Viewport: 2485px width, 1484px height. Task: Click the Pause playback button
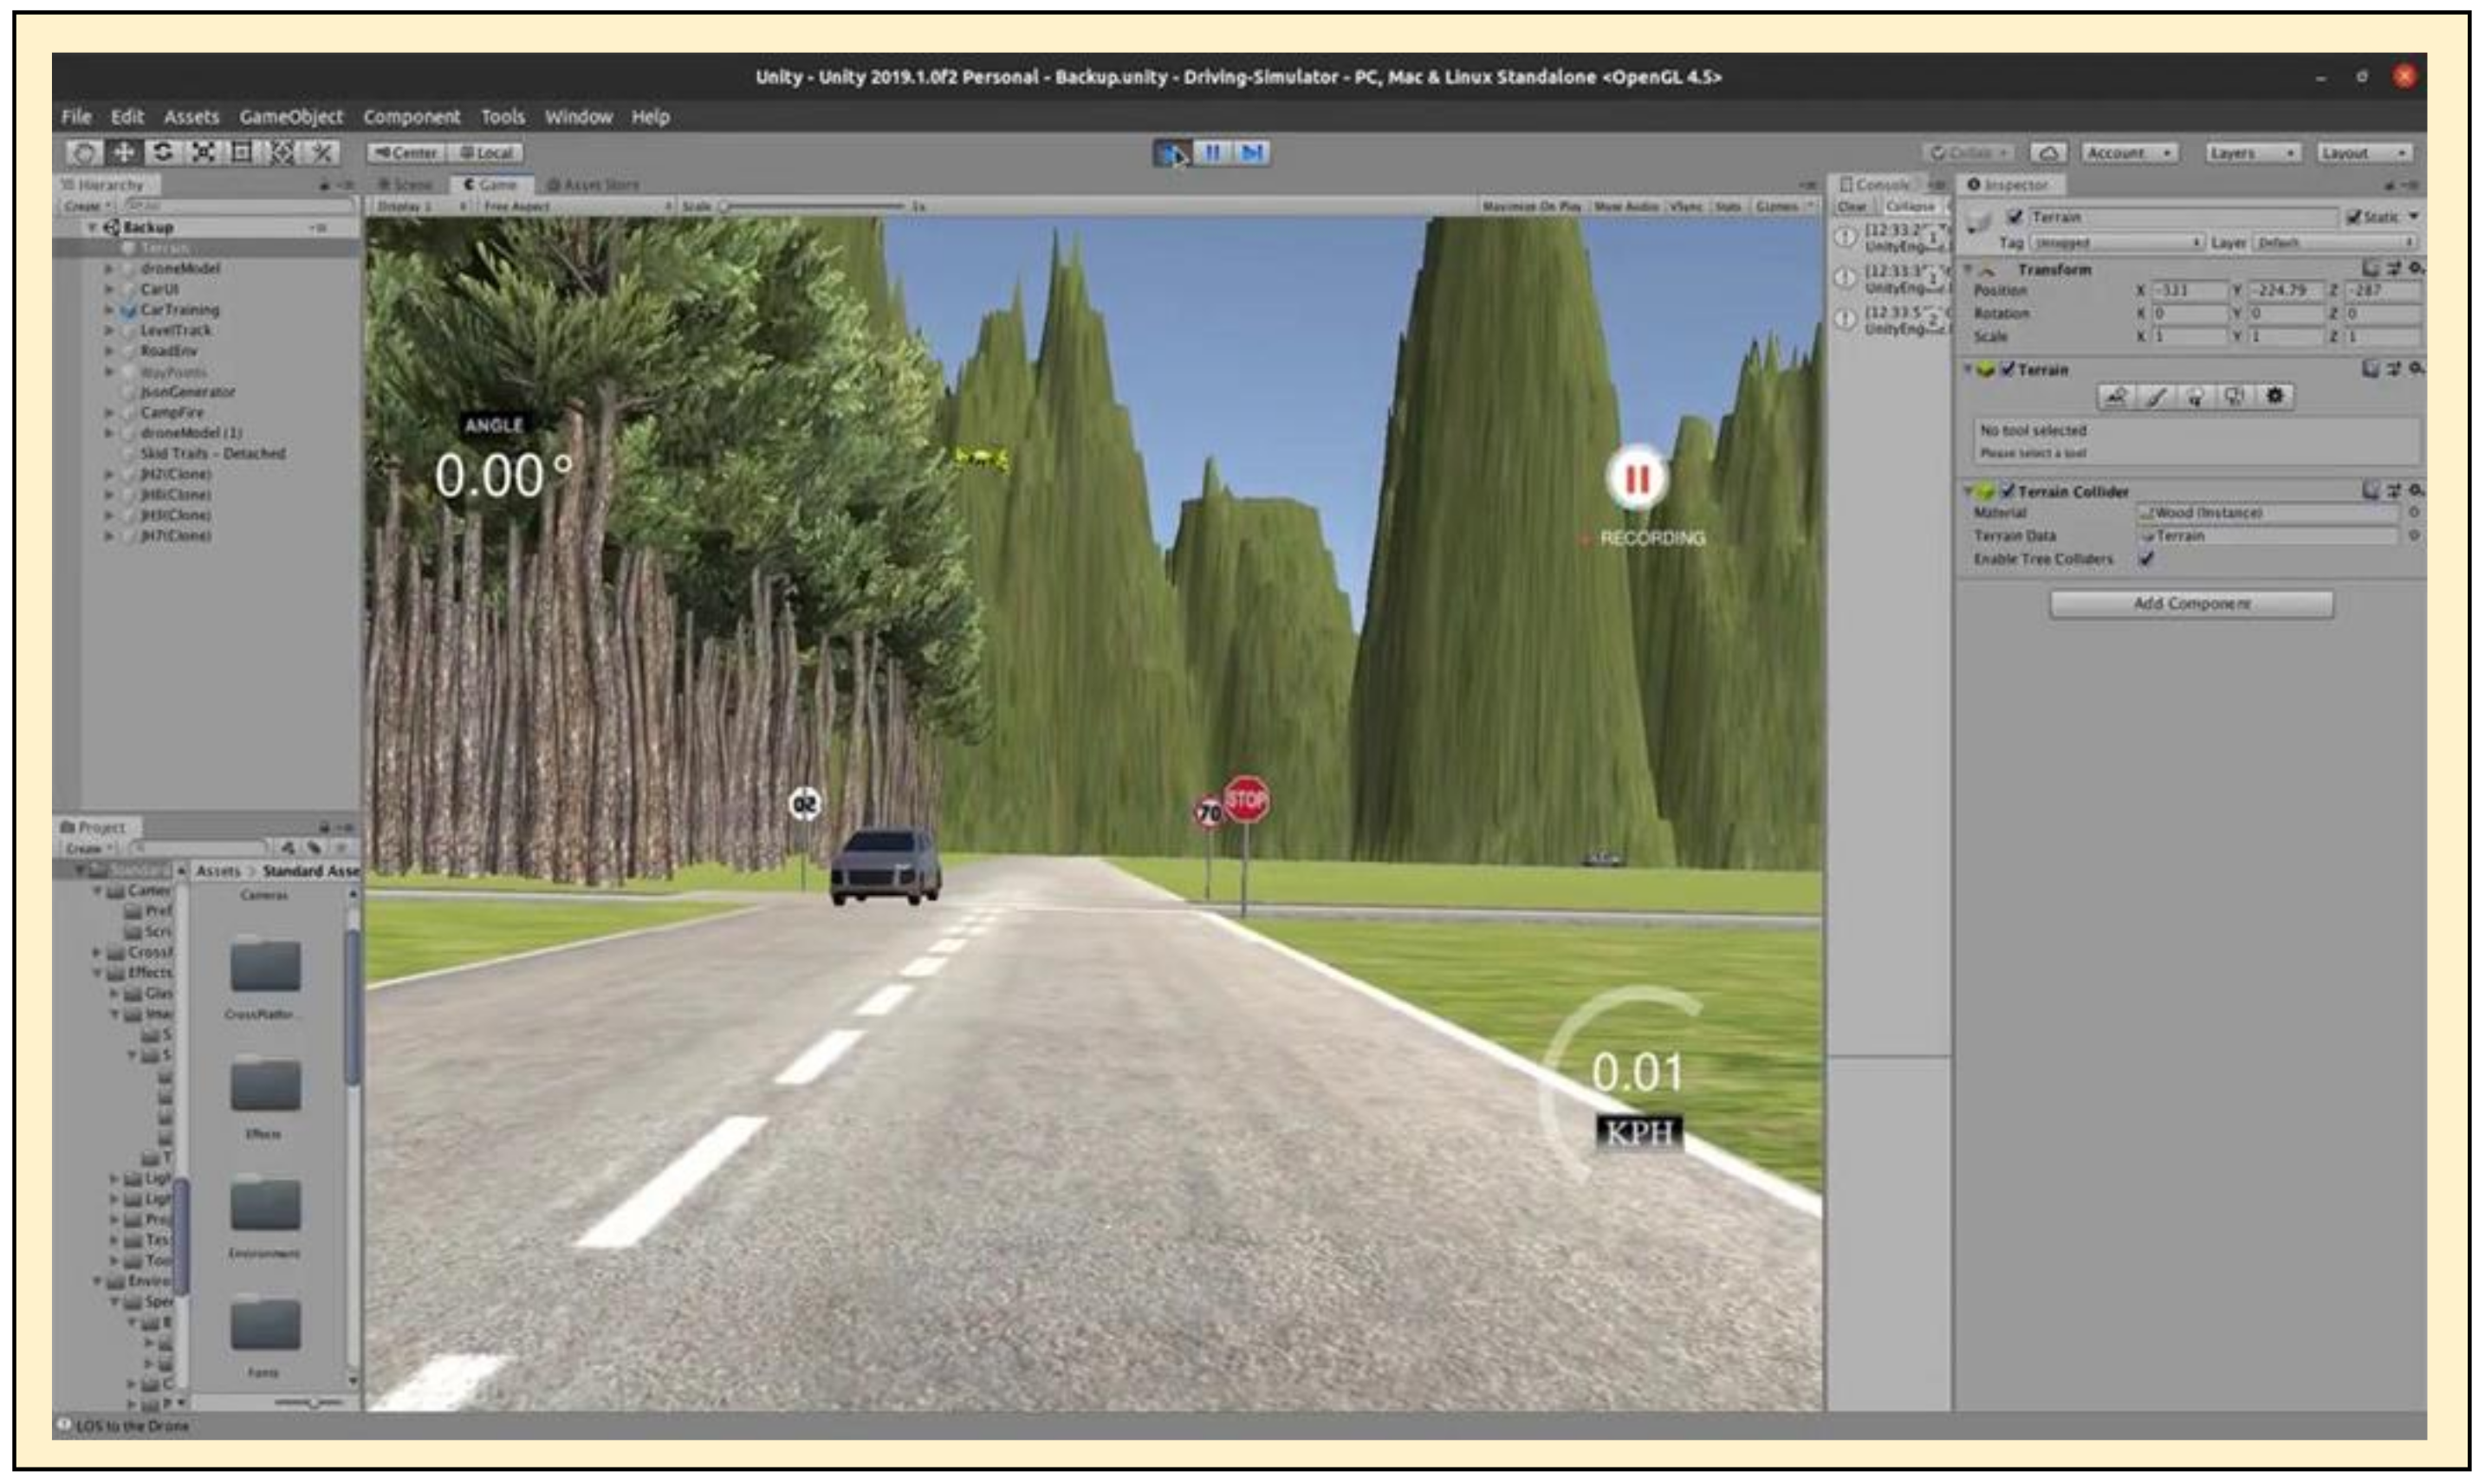[x=1212, y=153]
